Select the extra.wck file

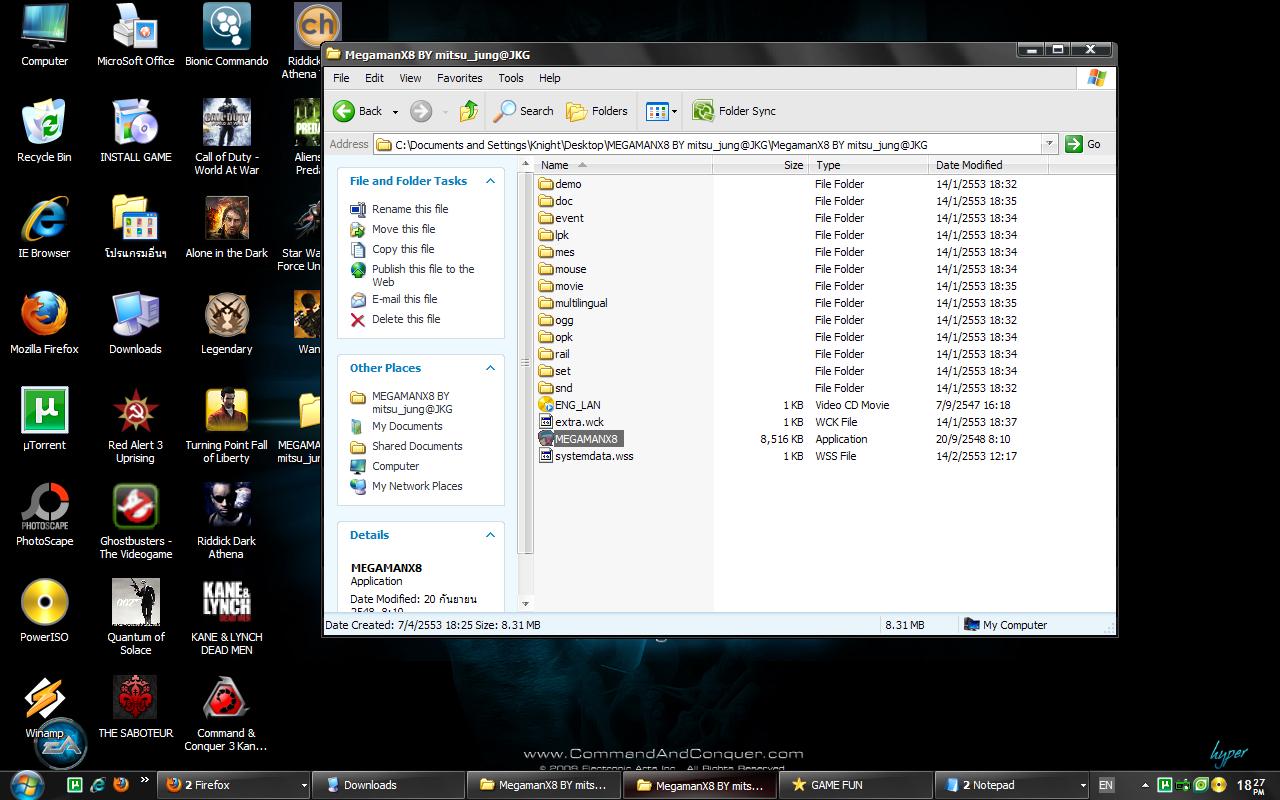571,422
